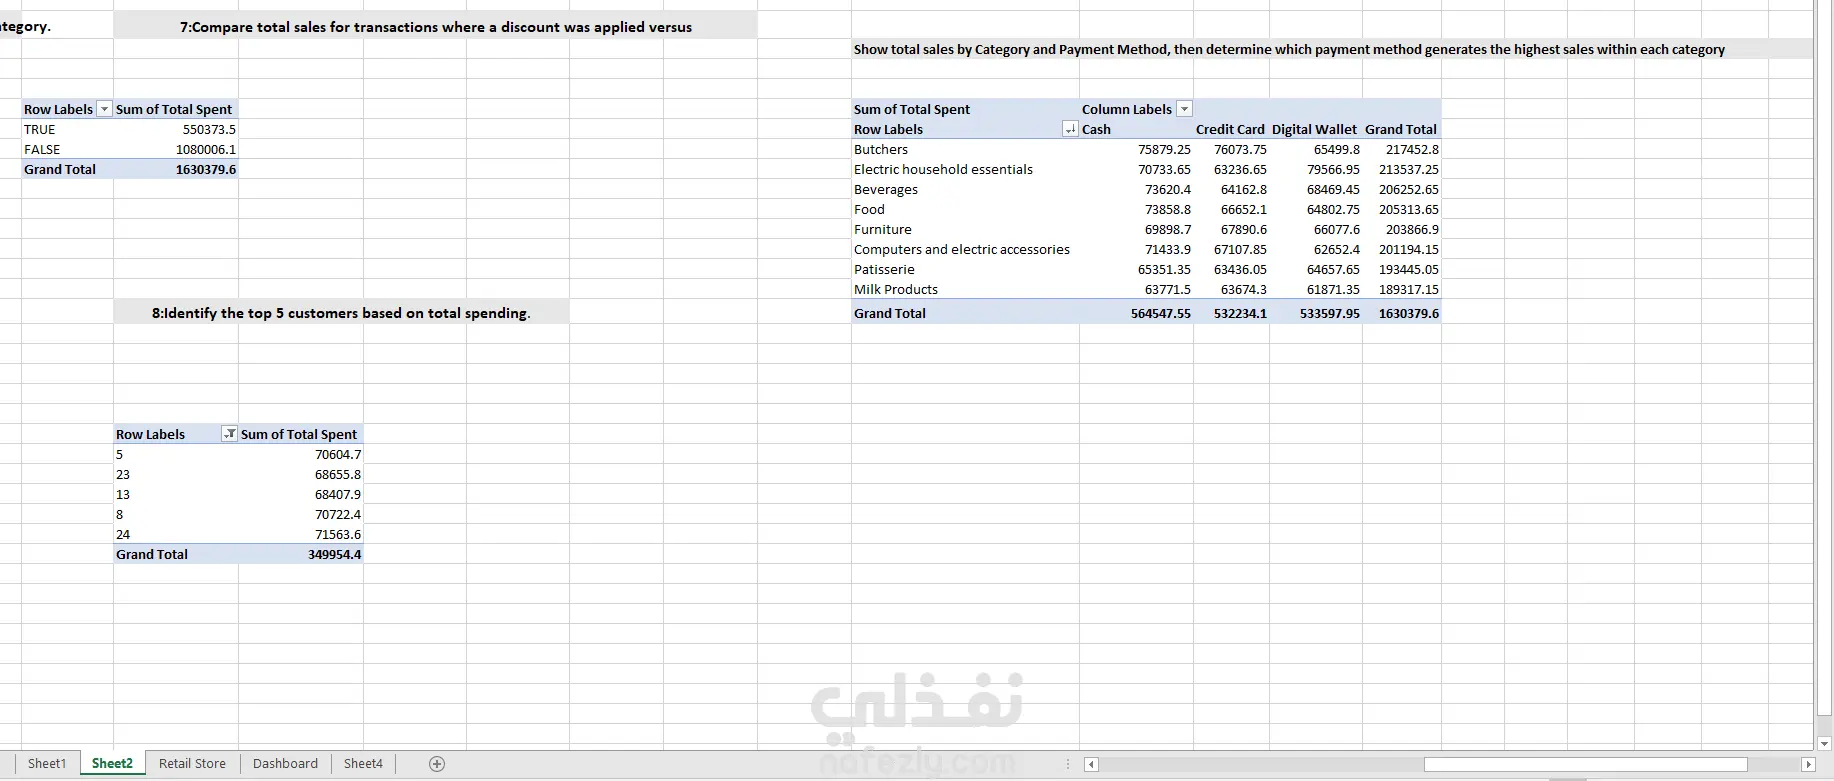Select cell with value 550373.5
The image size is (1834, 781).
coord(176,129)
